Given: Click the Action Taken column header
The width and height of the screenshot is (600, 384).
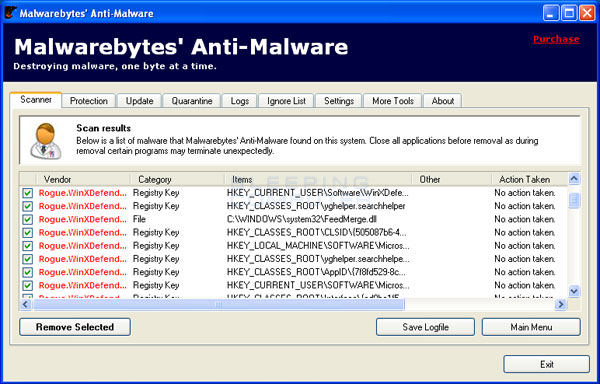Looking at the screenshot, I should 529,179.
